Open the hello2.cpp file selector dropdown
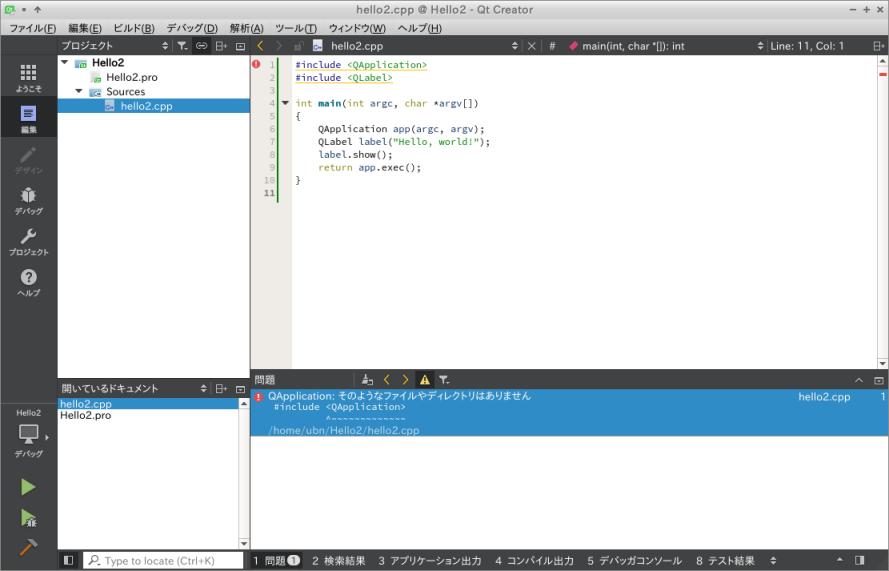 pyautogui.click(x=515, y=46)
